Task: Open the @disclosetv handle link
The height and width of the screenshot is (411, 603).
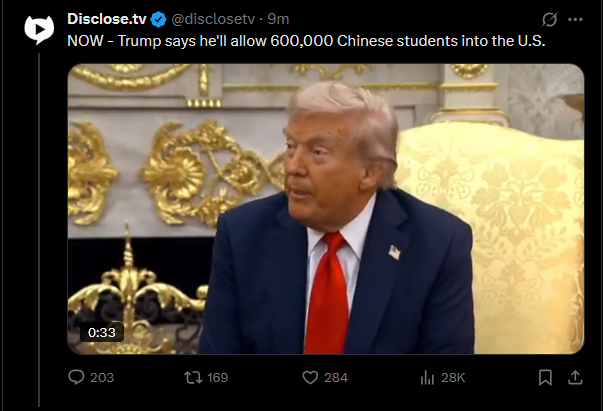Action: pyautogui.click(x=213, y=19)
